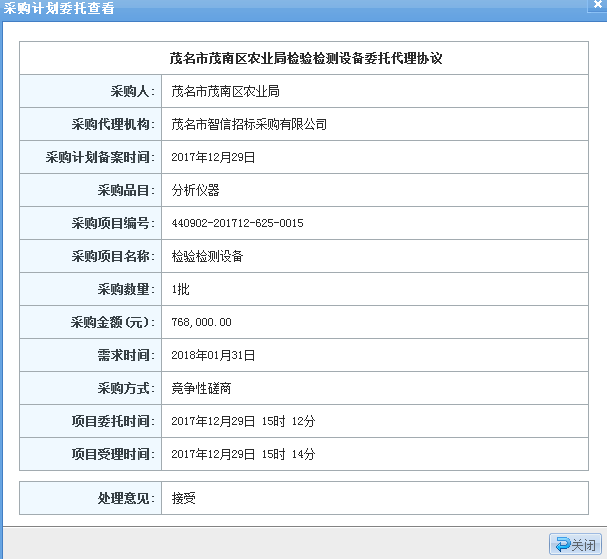The width and height of the screenshot is (607, 559).
Task: Select purchaser value 茂名市茂南区农业局
Action: pyautogui.click(x=225, y=91)
